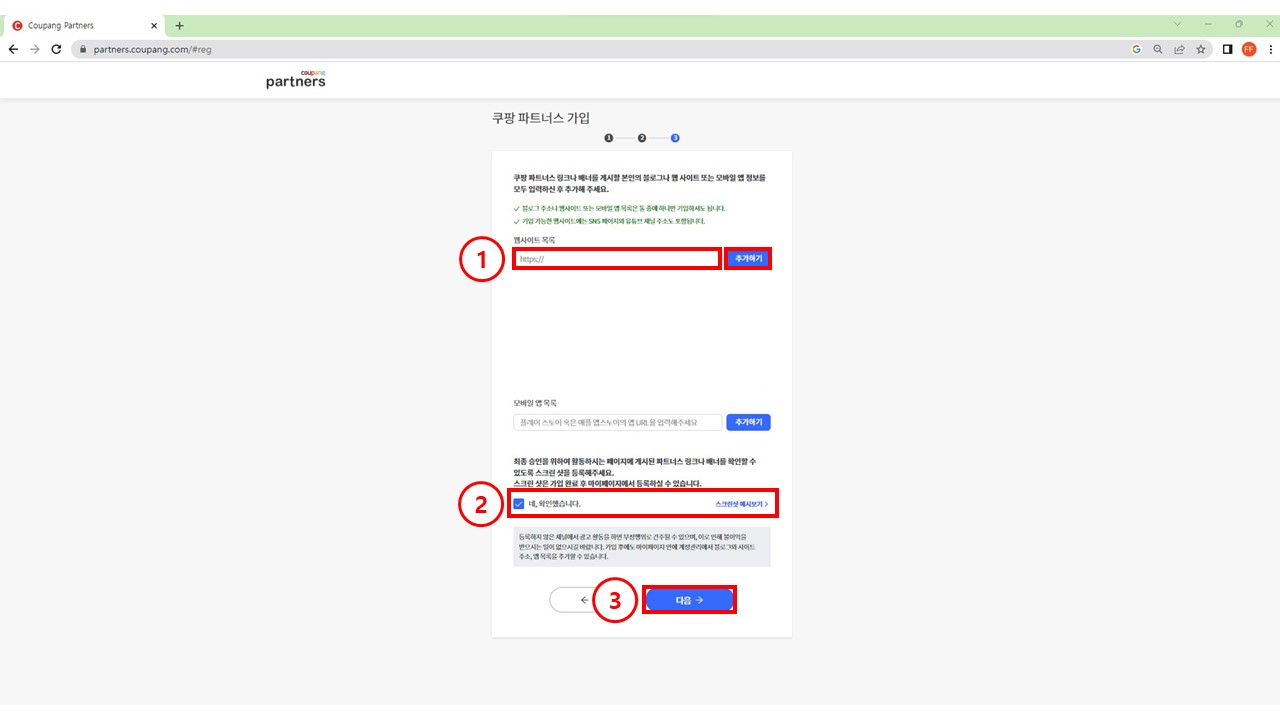Select the Coupang Partners tab
The height and width of the screenshot is (720, 1280).
pos(83,26)
